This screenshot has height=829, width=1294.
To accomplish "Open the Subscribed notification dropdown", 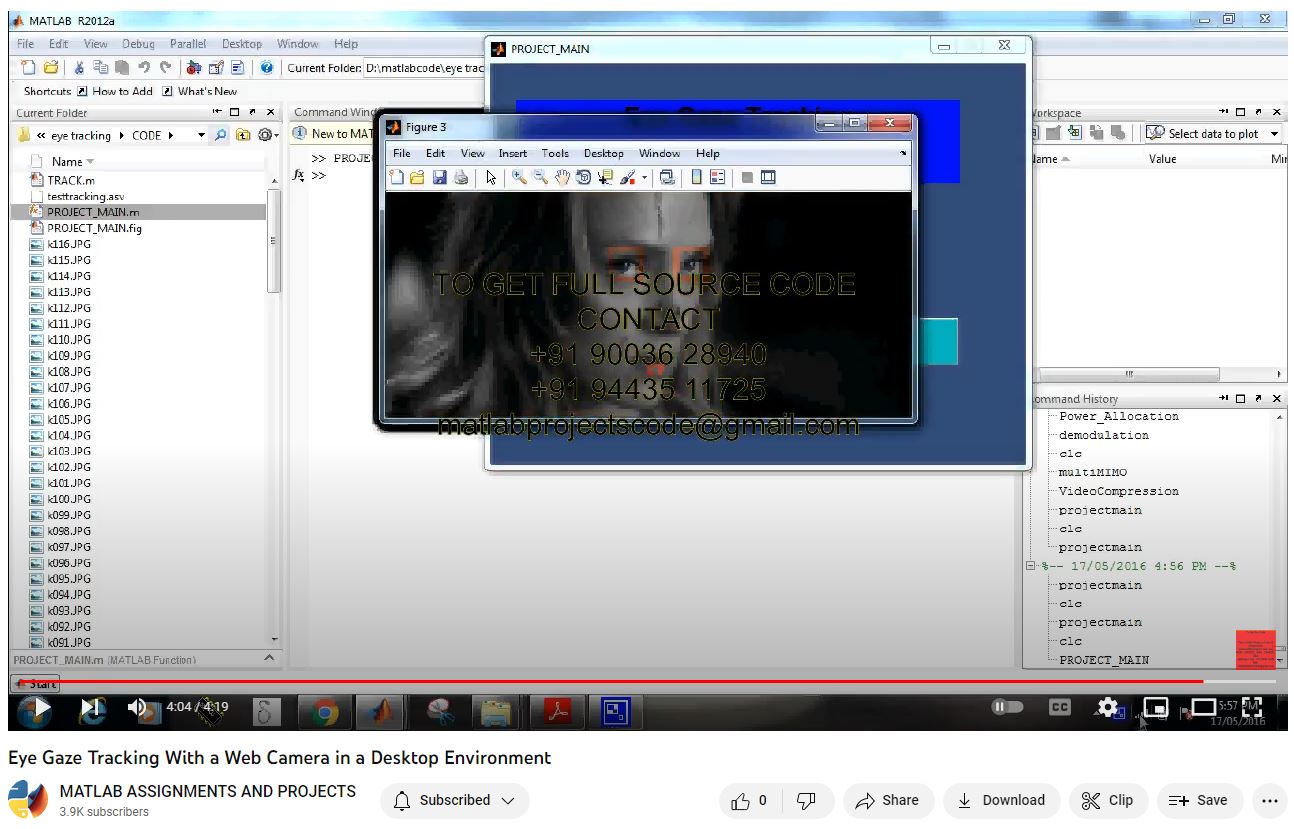I will click(x=455, y=800).
